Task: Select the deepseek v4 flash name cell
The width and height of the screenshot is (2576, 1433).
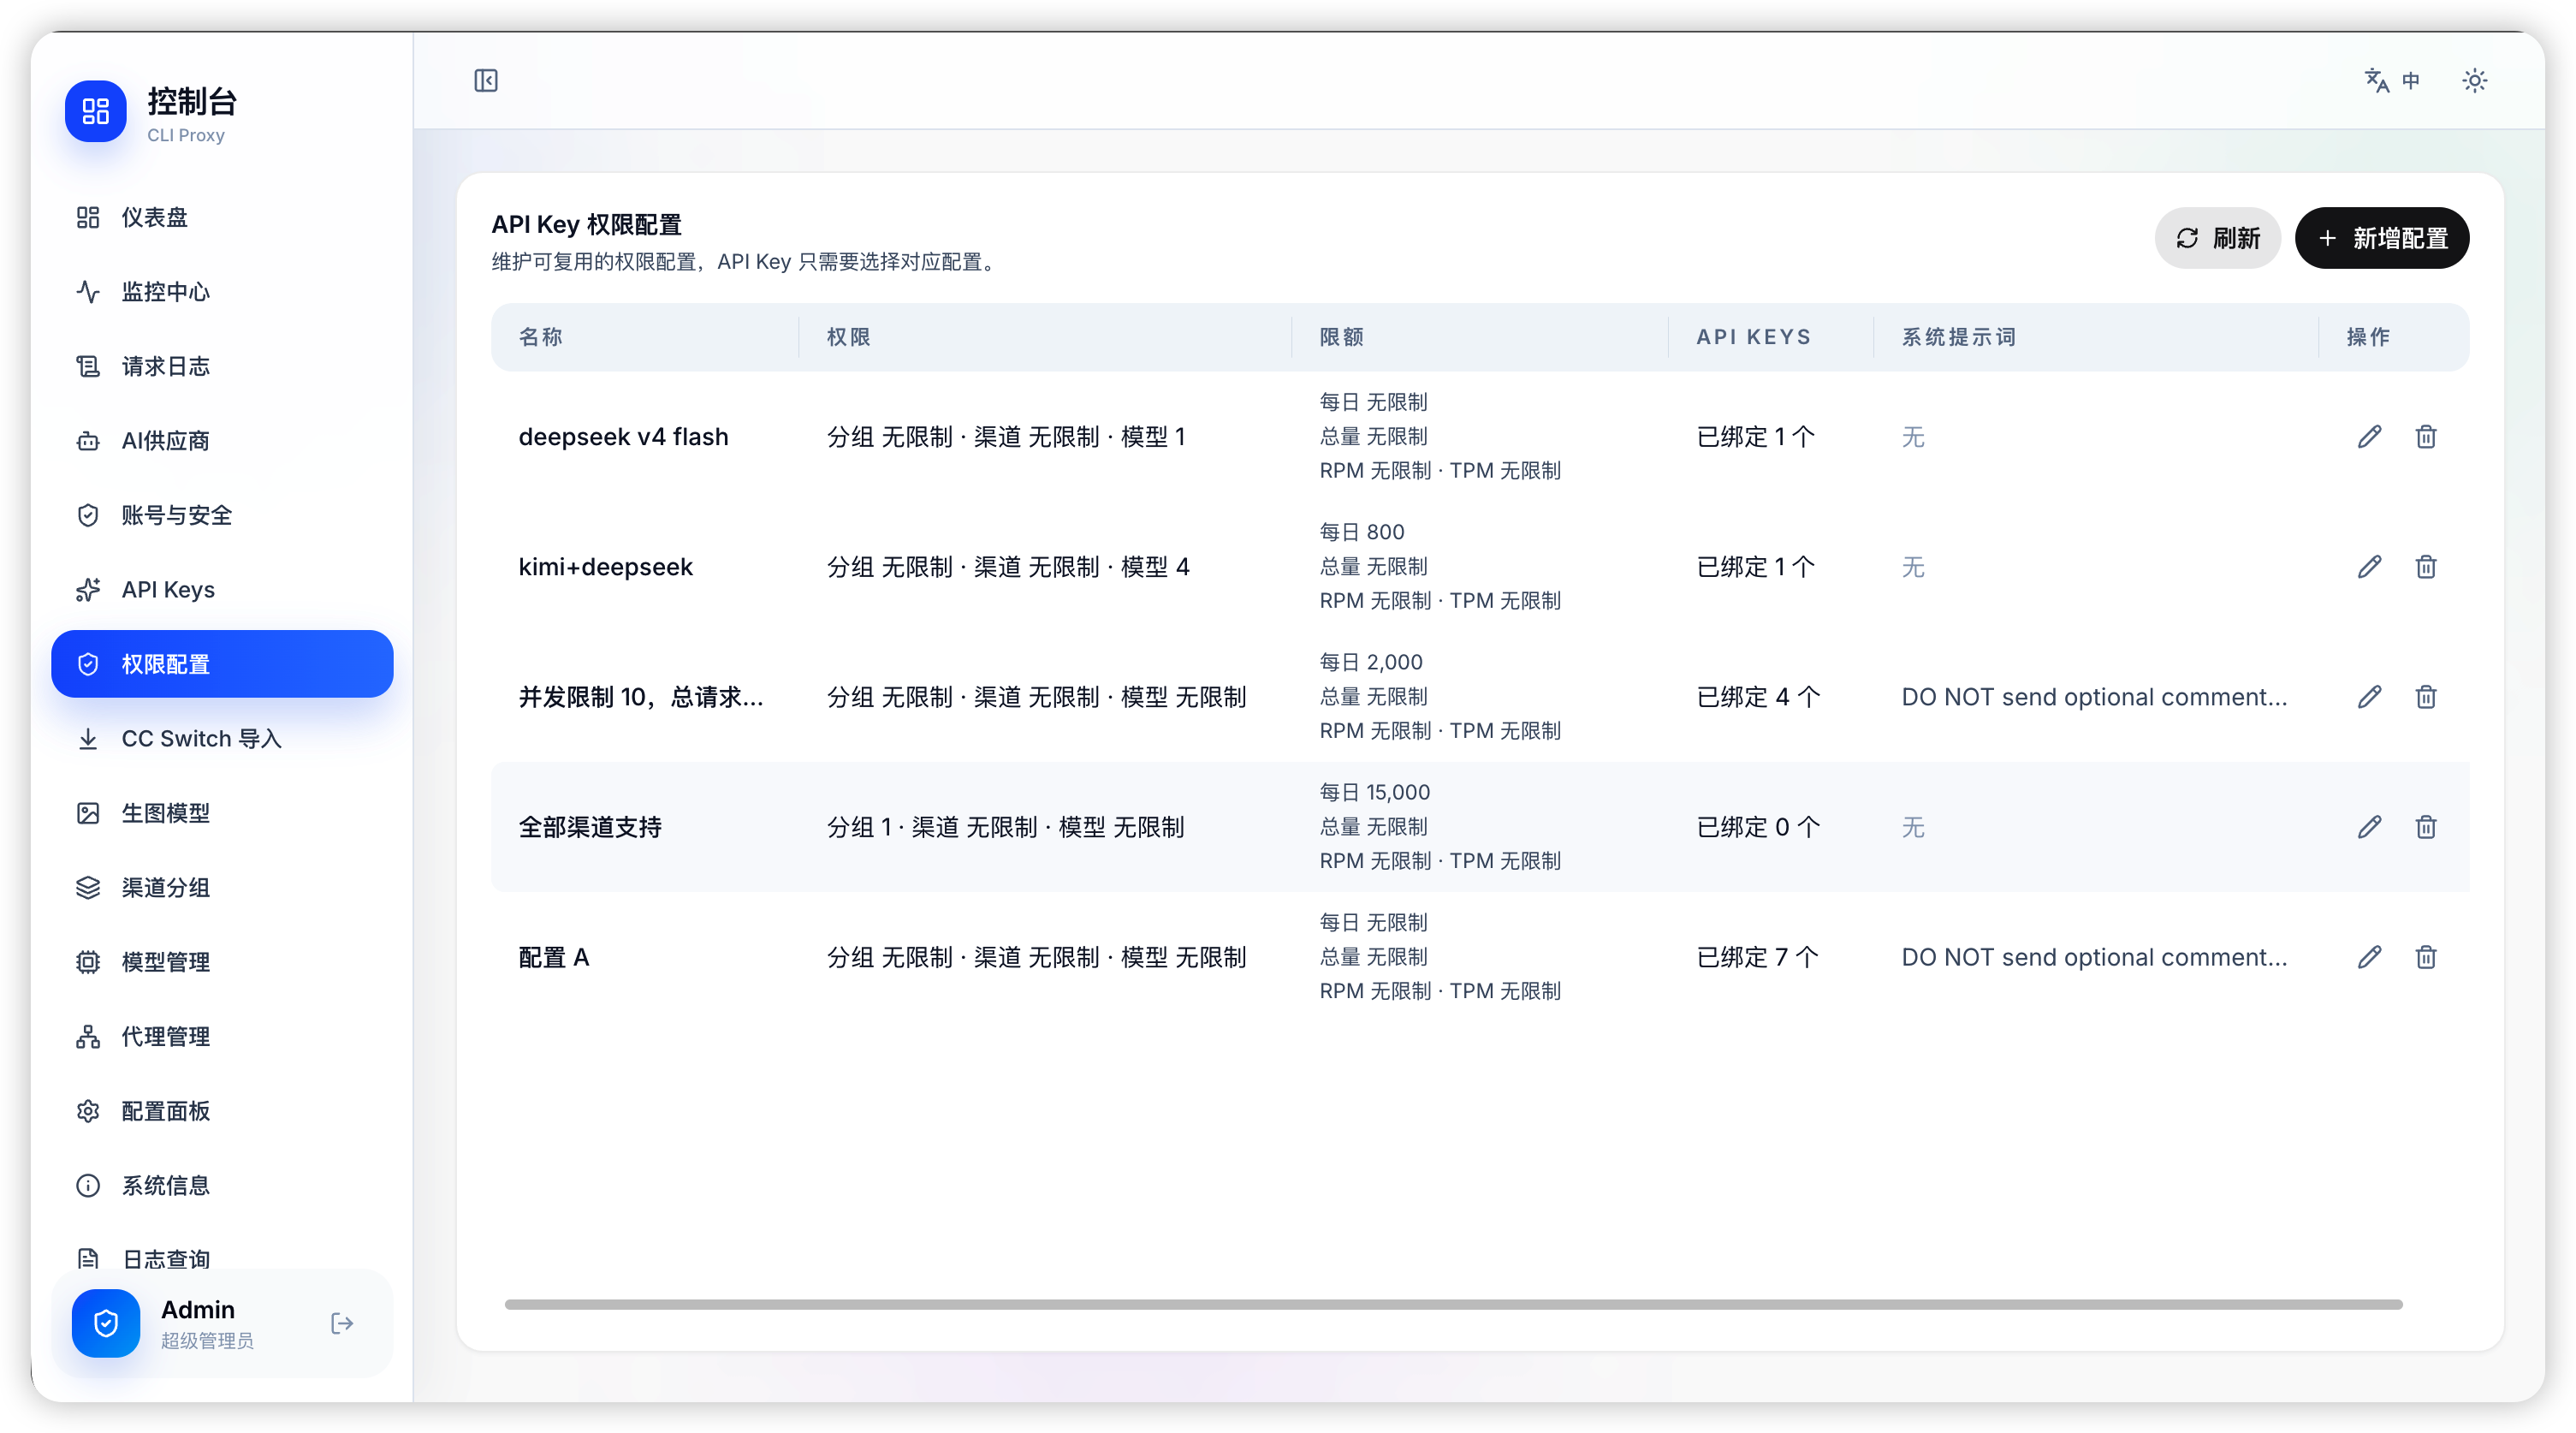Action: tap(623, 437)
